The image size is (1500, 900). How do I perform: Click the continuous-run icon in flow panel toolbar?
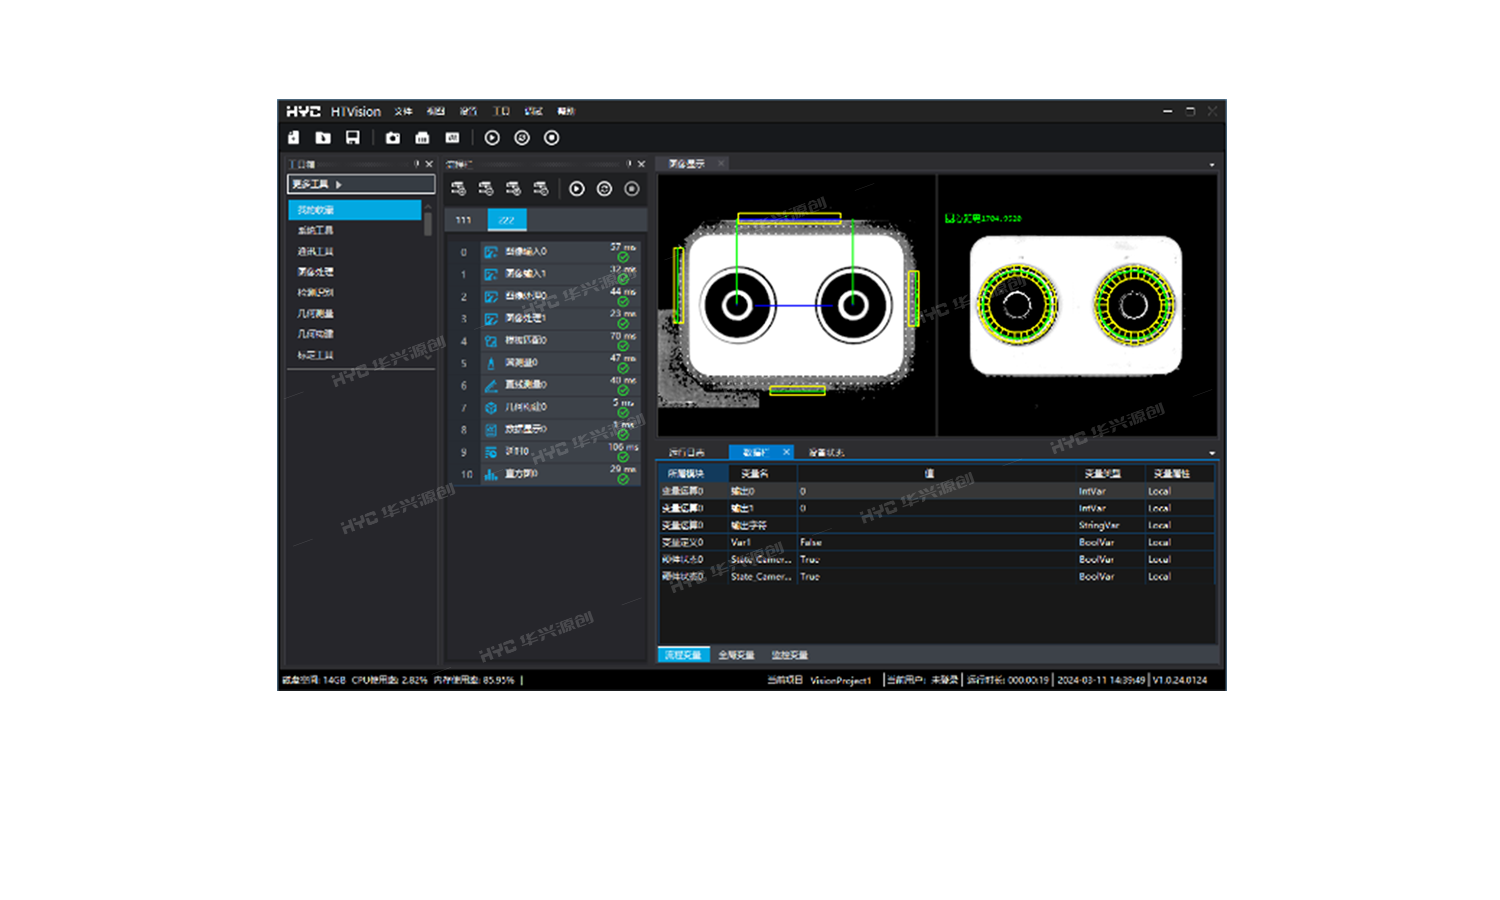click(x=604, y=189)
